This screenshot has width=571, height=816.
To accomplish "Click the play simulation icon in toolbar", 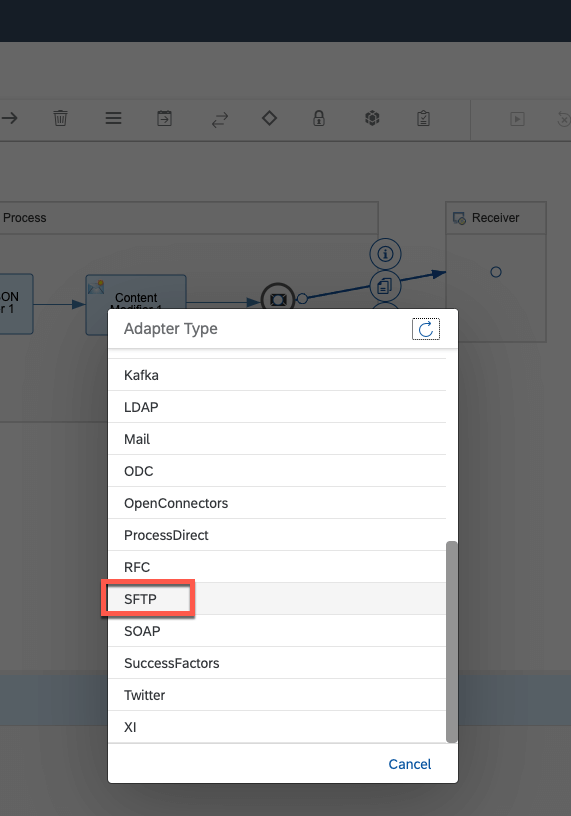I will pos(517,119).
